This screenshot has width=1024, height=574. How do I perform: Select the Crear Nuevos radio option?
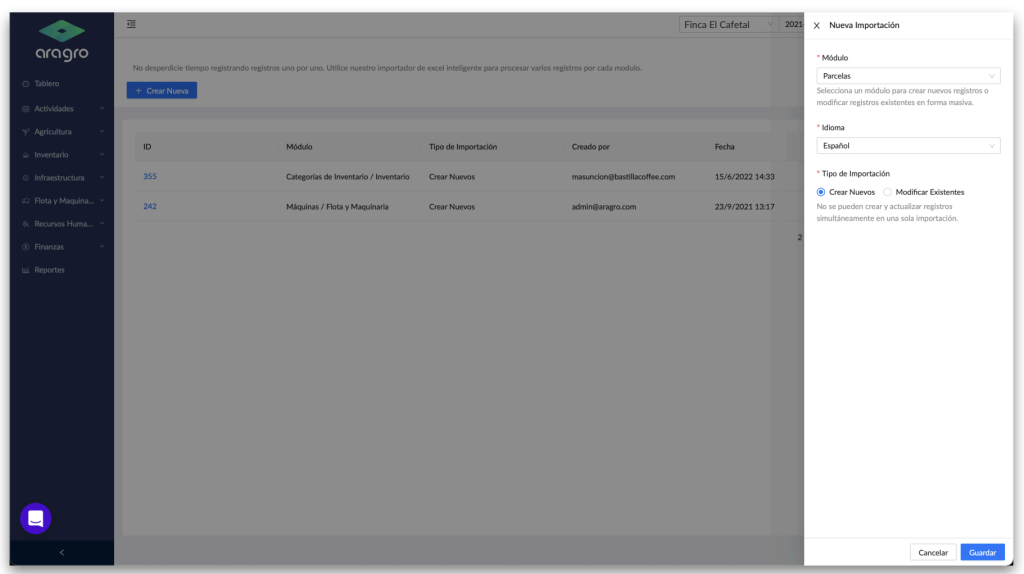(x=821, y=192)
